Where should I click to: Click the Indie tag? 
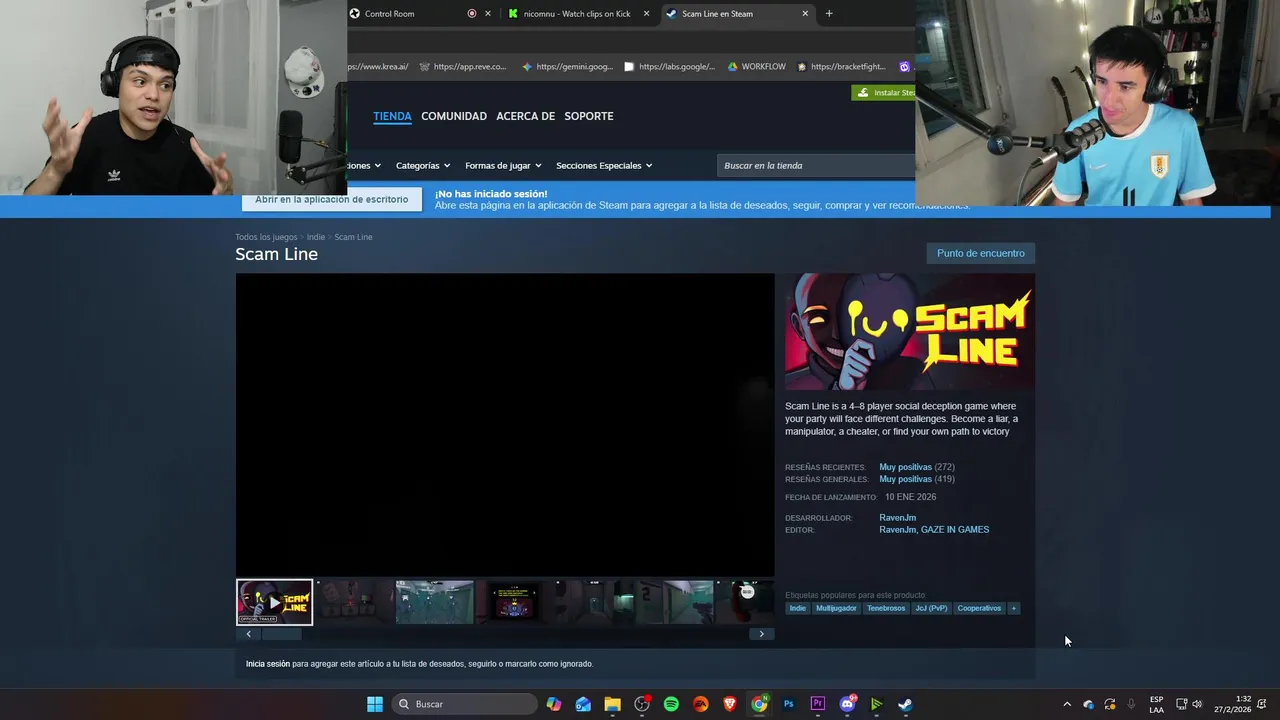797,608
